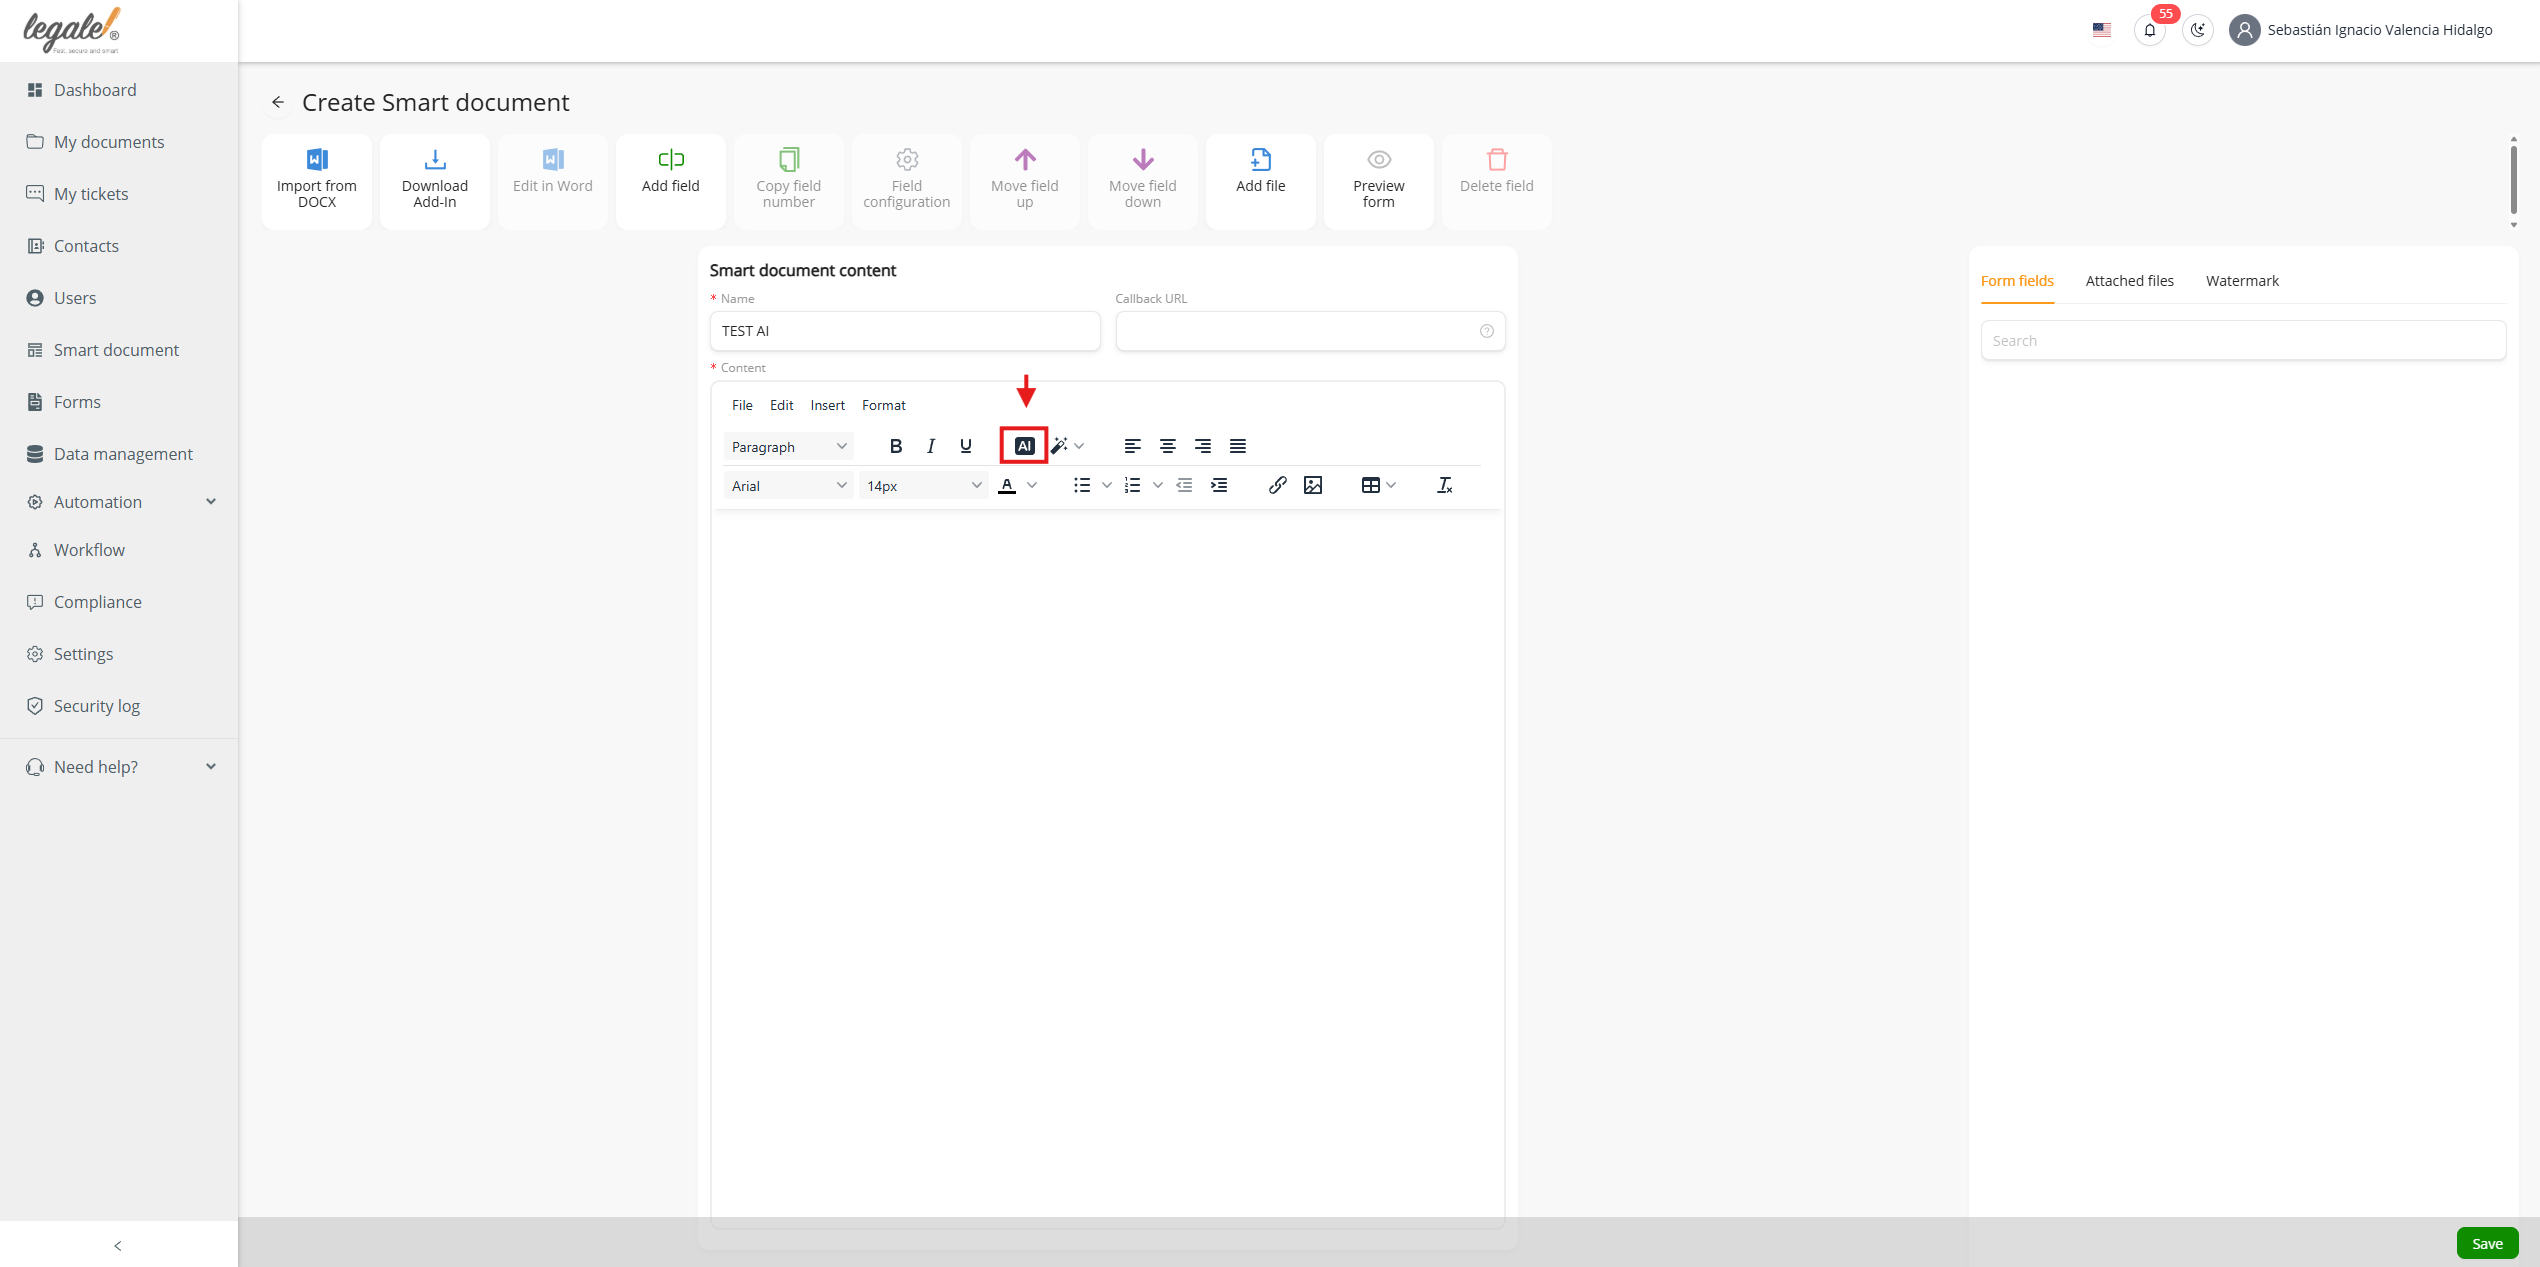Click the insert image icon

coord(1313,485)
